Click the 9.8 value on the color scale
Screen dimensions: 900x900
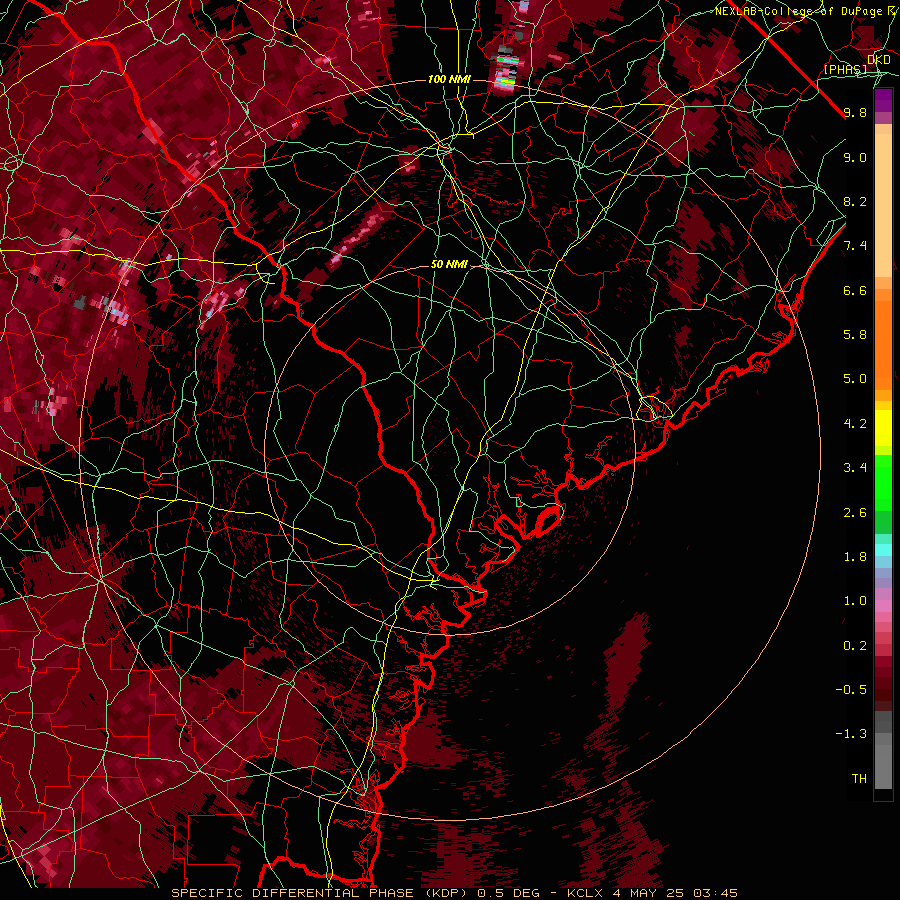pos(855,112)
